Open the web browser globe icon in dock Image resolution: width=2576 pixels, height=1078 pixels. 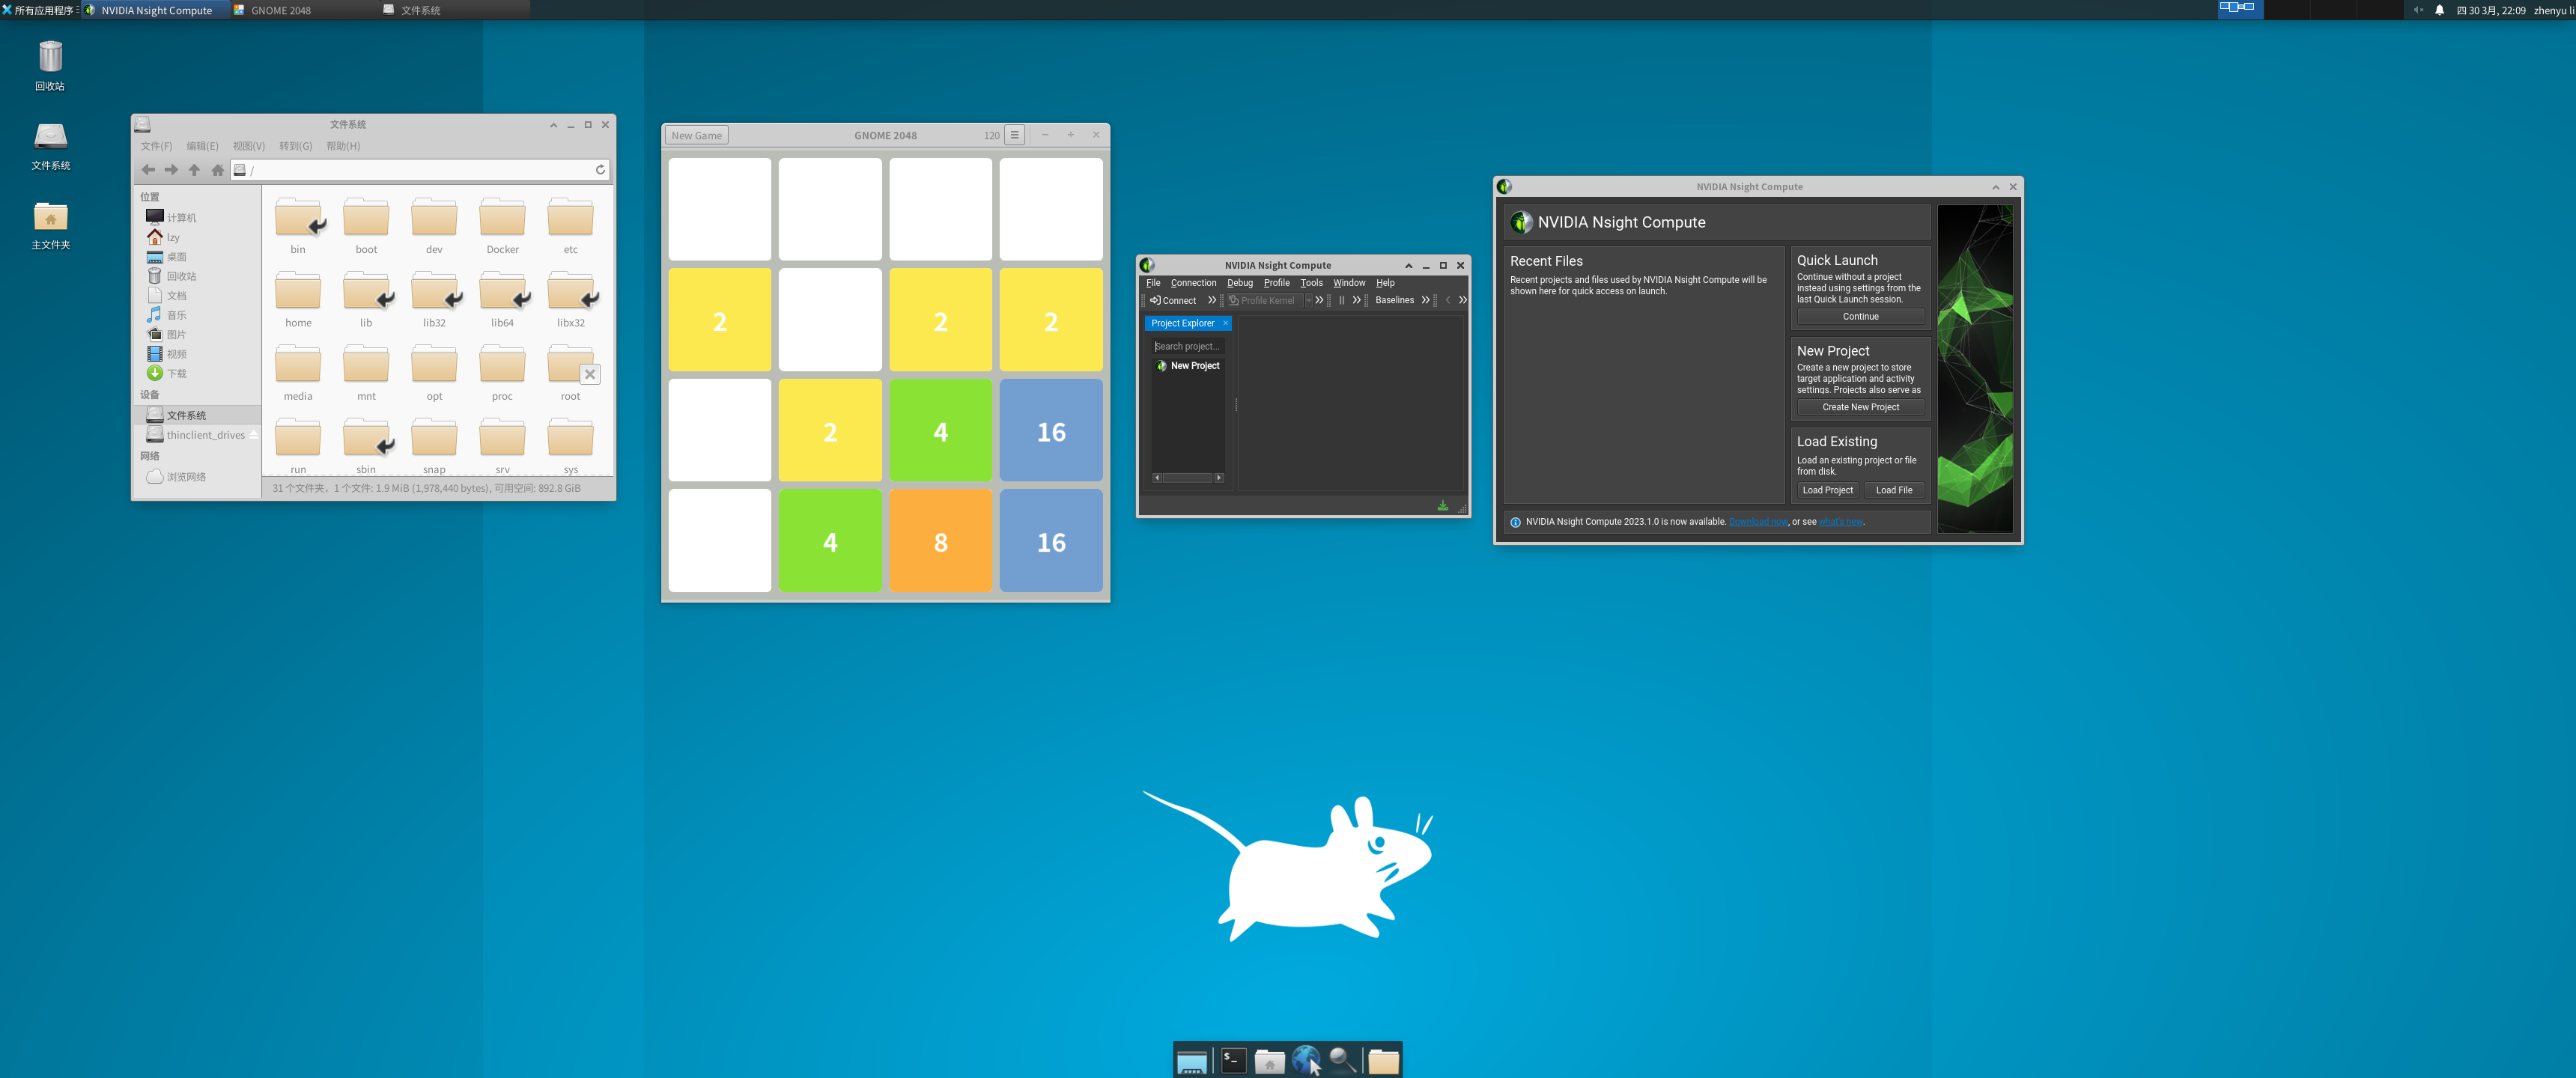click(1305, 1059)
